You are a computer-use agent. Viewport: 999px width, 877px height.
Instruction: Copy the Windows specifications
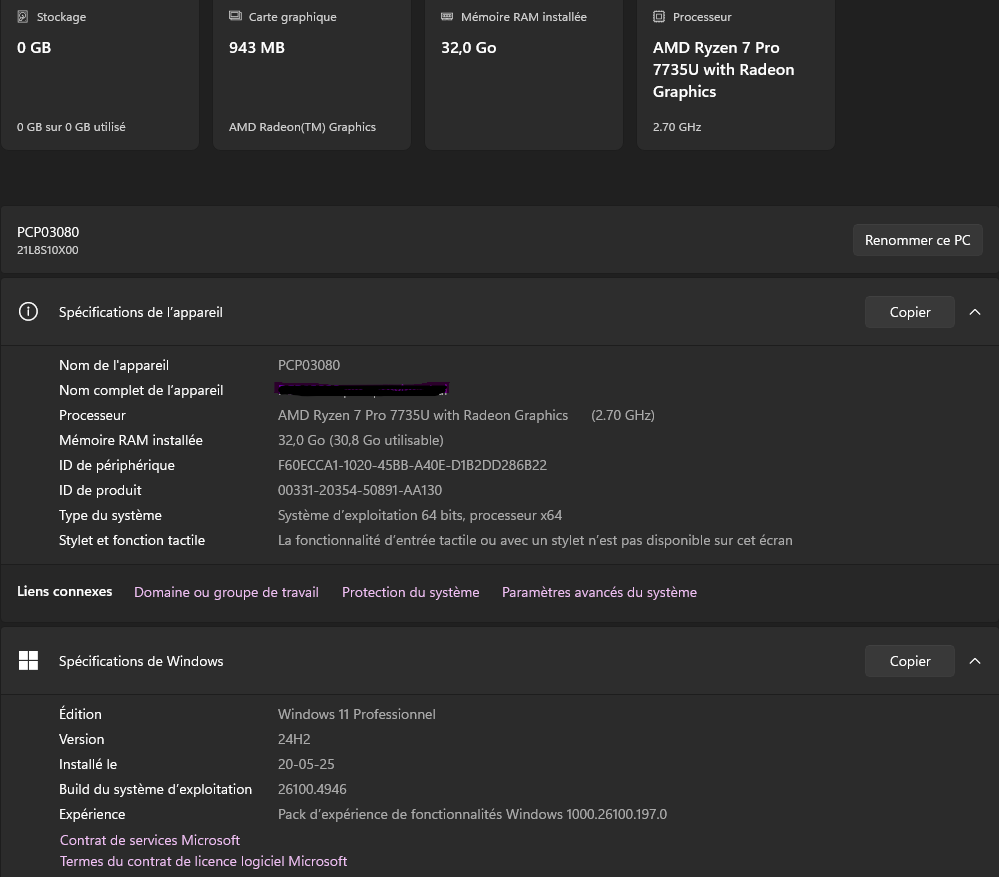910,661
